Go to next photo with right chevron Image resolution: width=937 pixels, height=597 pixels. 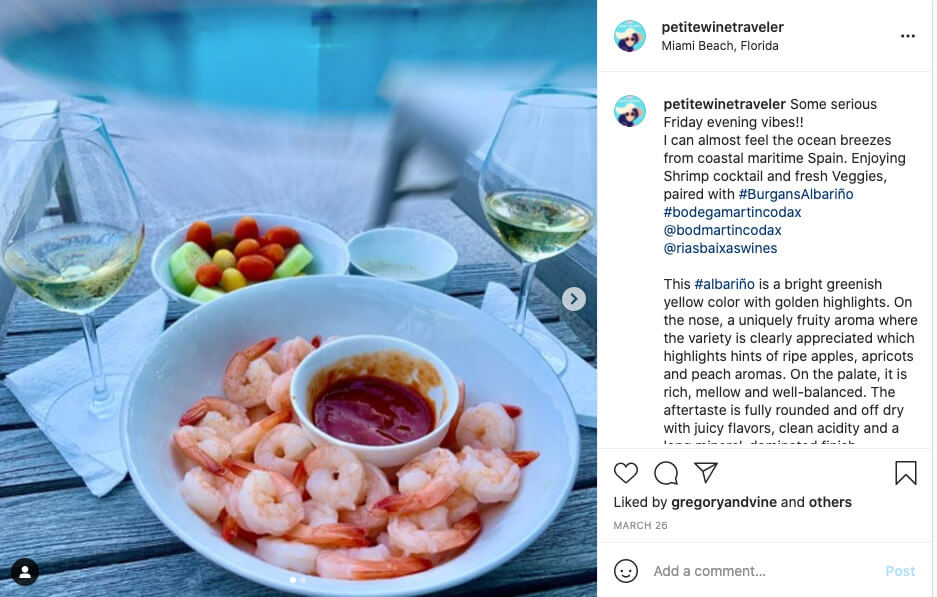pyautogui.click(x=574, y=299)
